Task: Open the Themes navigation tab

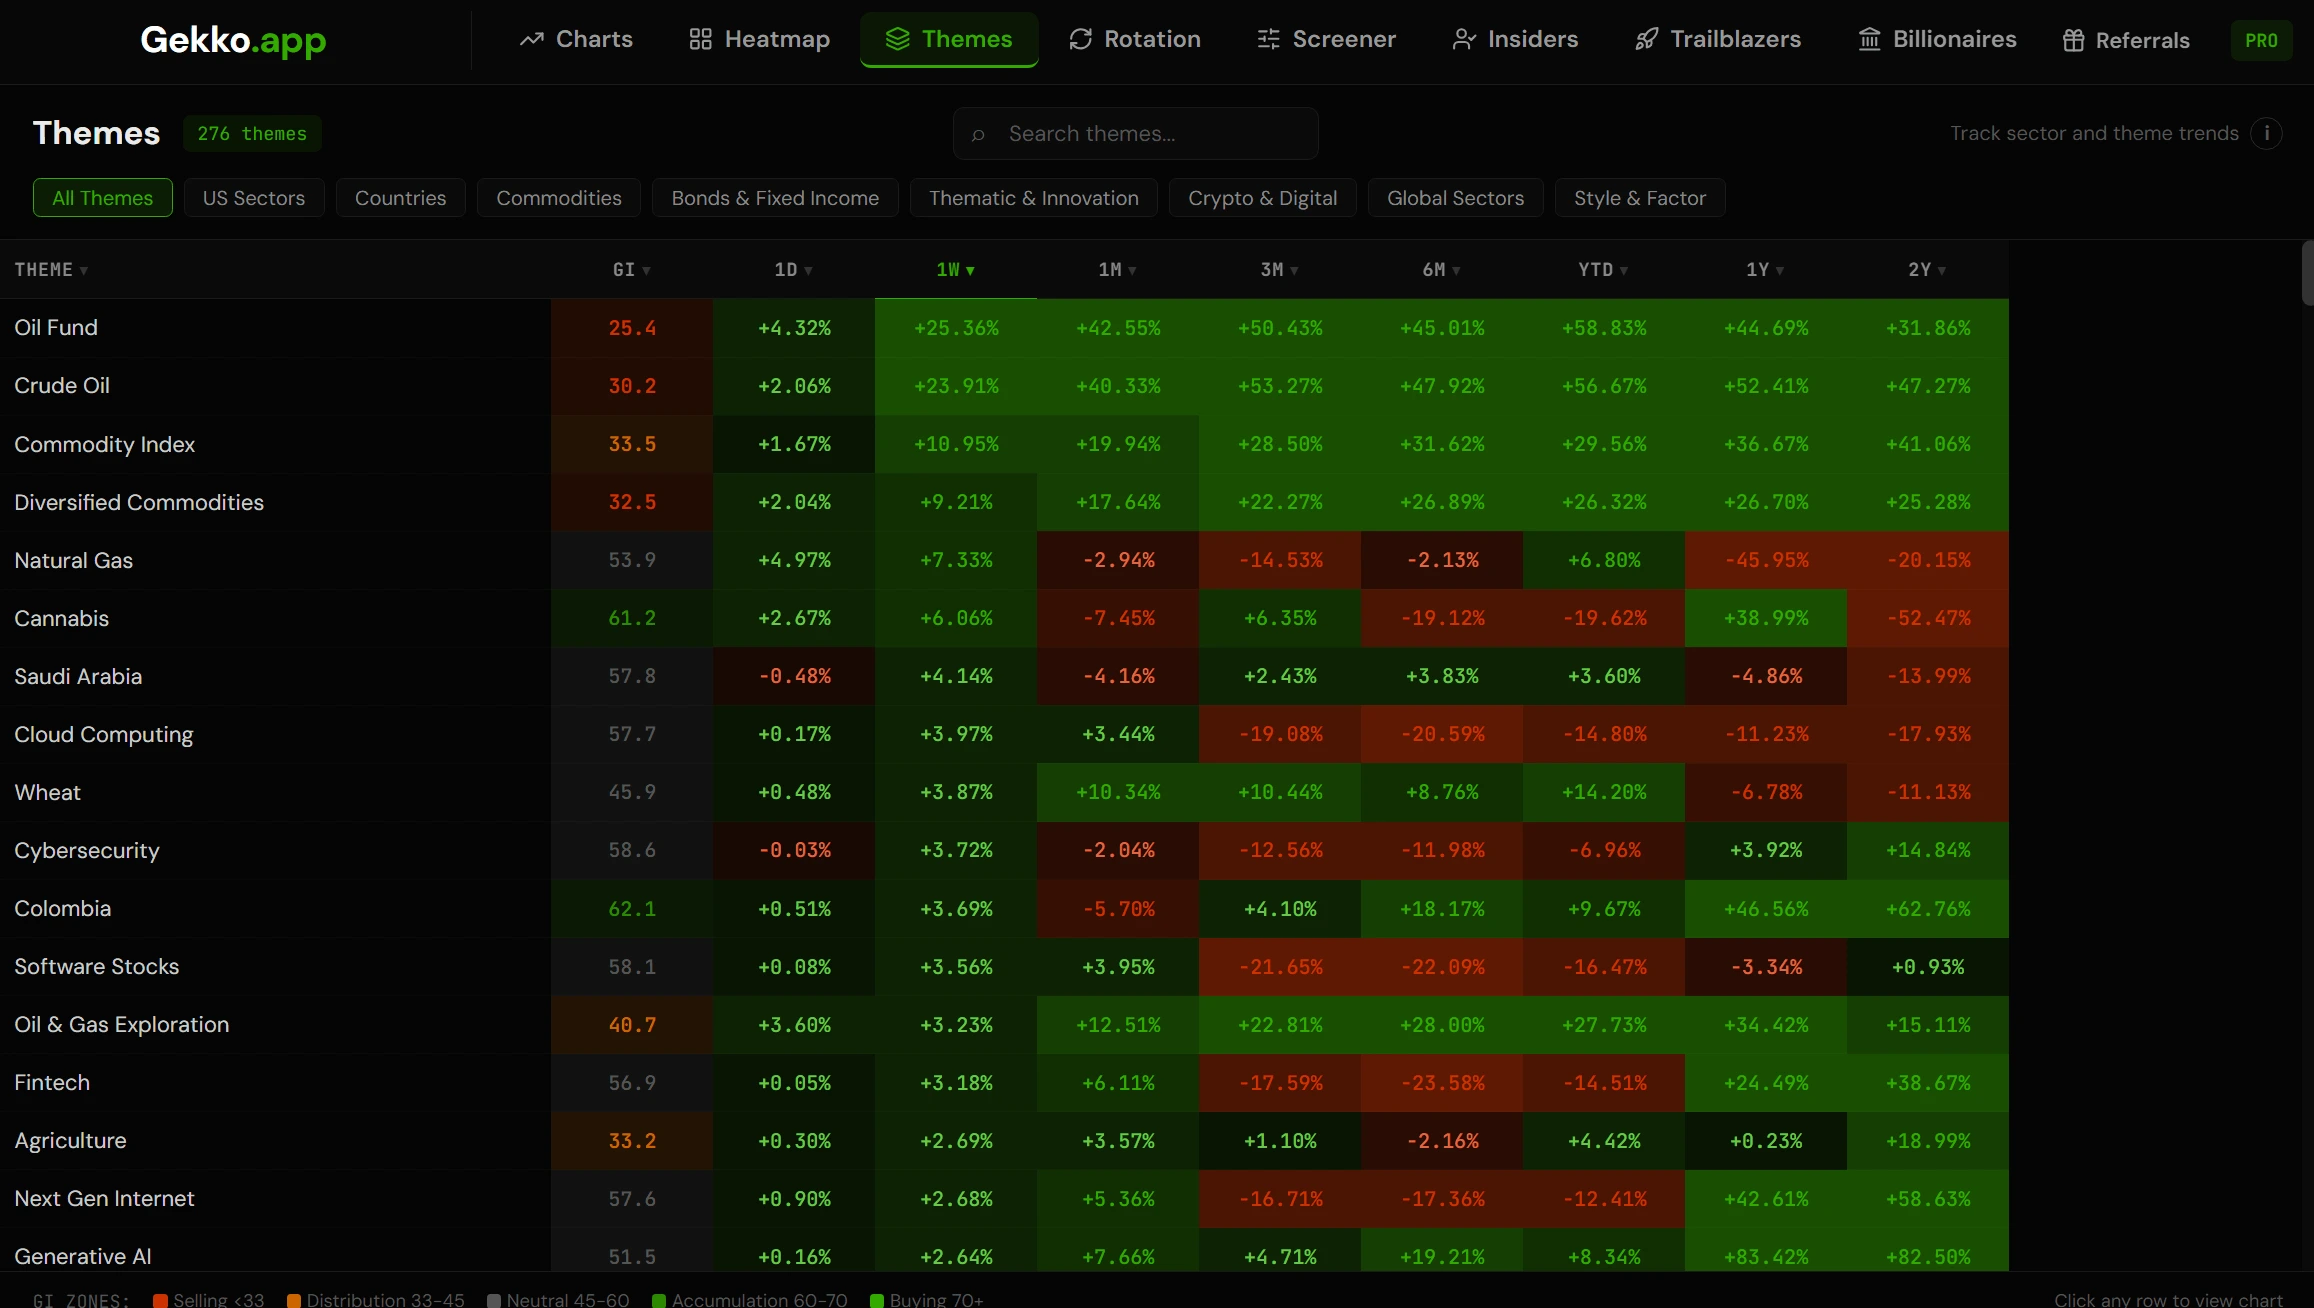Action: pos(948,39)
